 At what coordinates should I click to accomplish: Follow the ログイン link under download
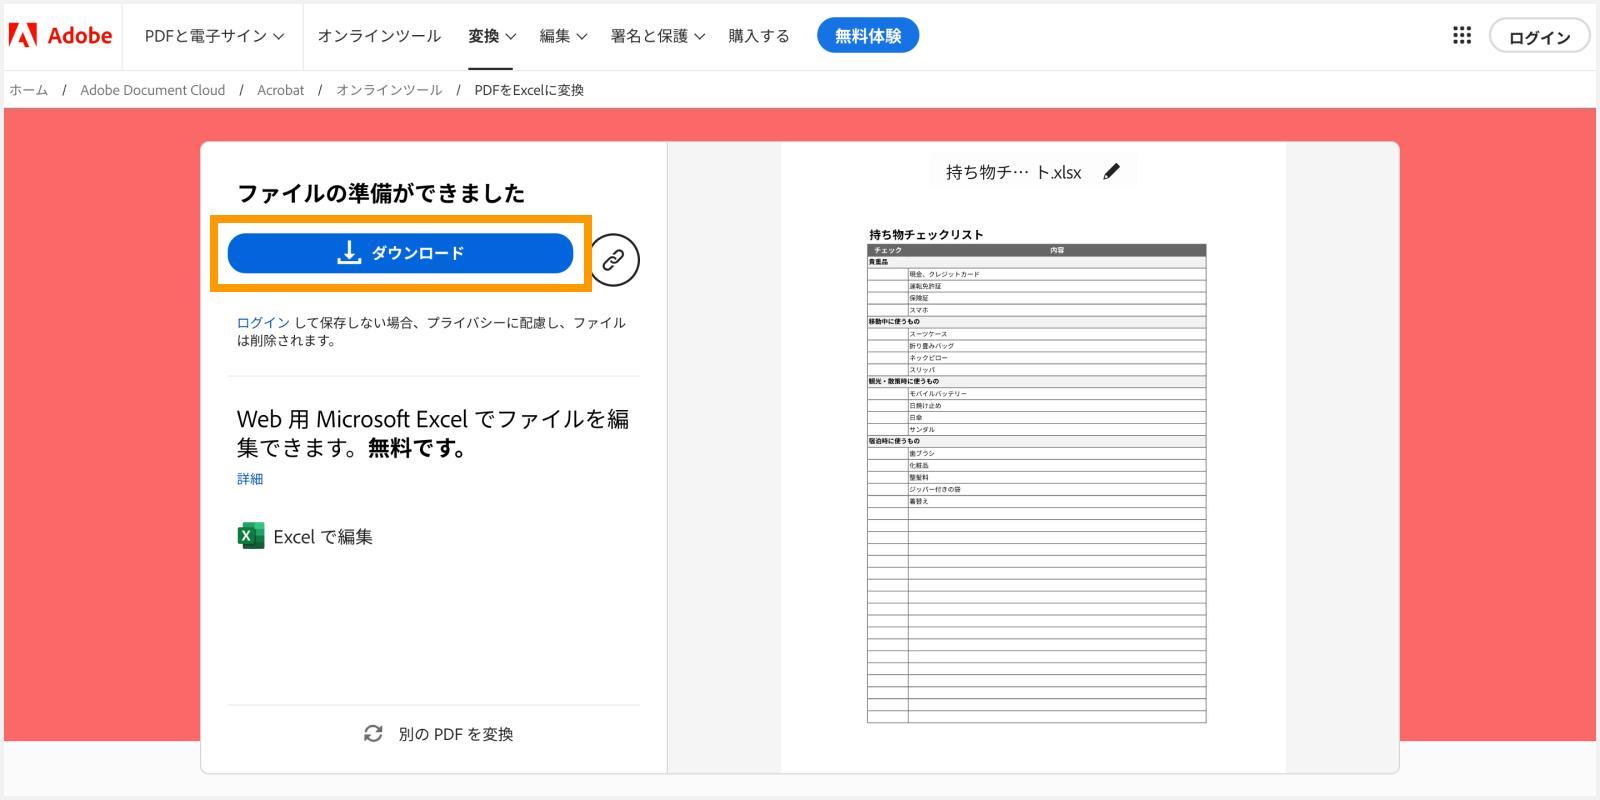(x=263, y=322)
